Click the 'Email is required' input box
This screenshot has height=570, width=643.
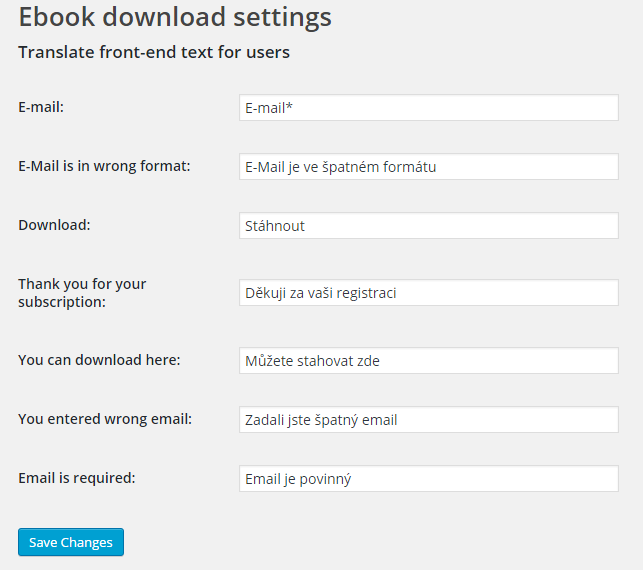428,479
